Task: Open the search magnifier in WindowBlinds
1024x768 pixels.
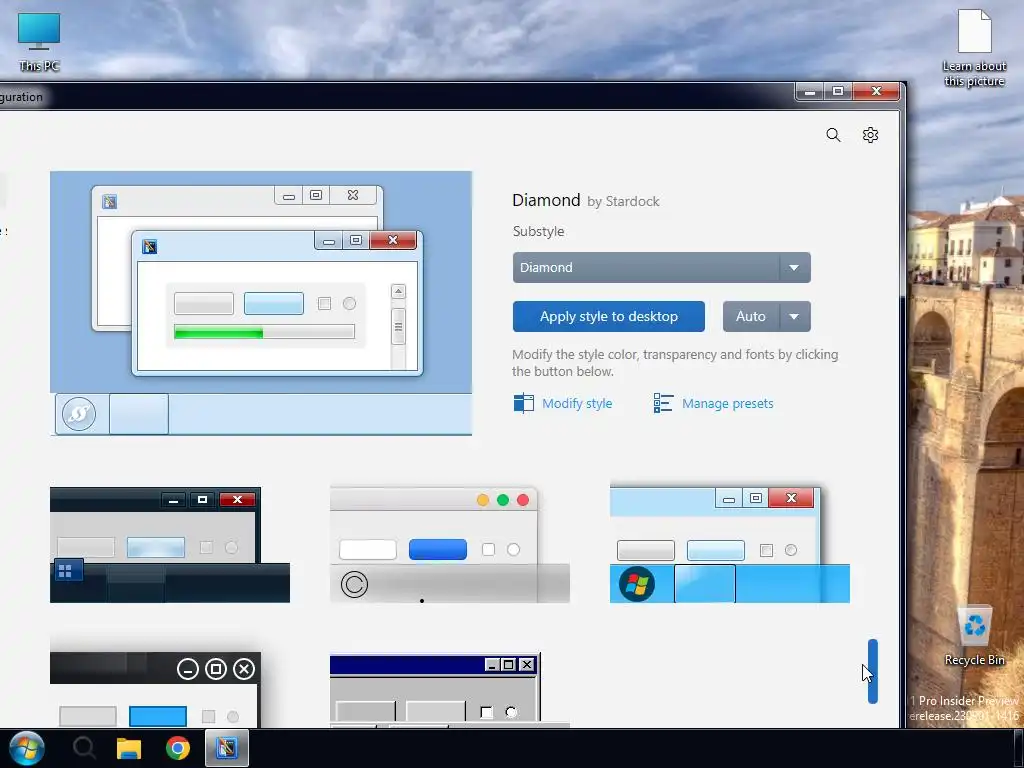Action: pyautogui.click(x=833, y=135)
